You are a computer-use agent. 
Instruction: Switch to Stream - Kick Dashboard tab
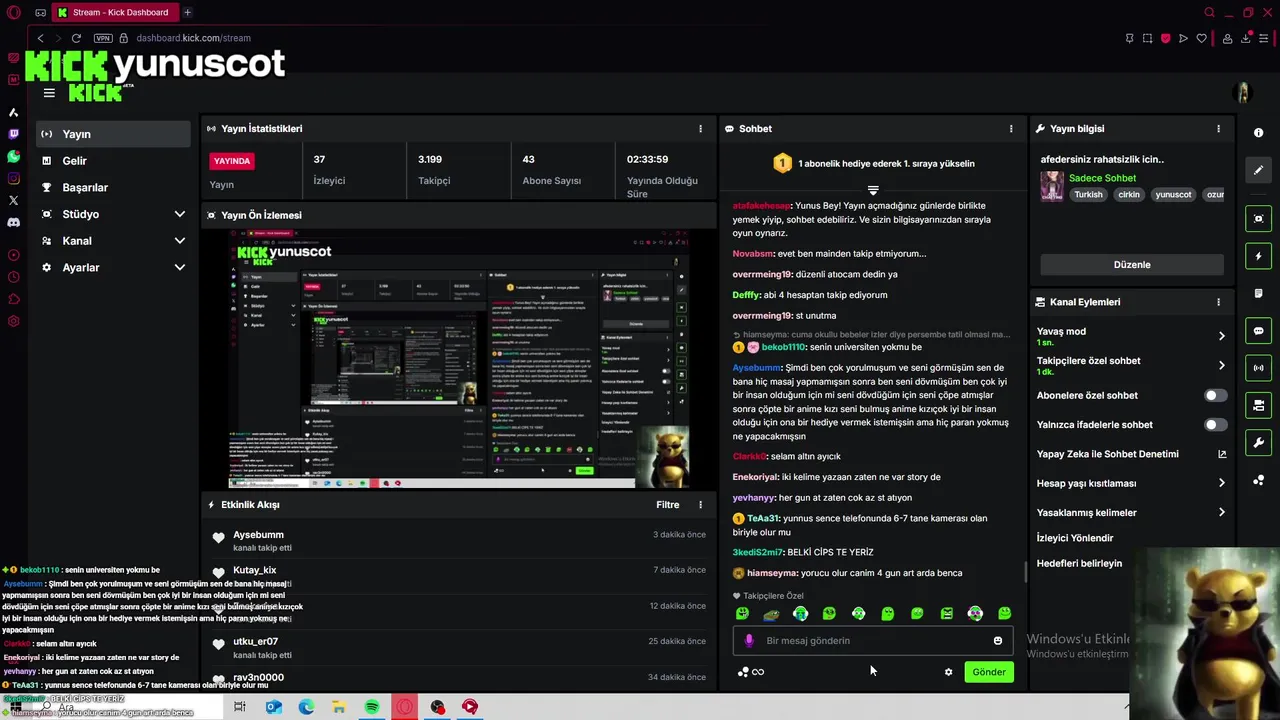pyautogui.click(x=115, y=12)
